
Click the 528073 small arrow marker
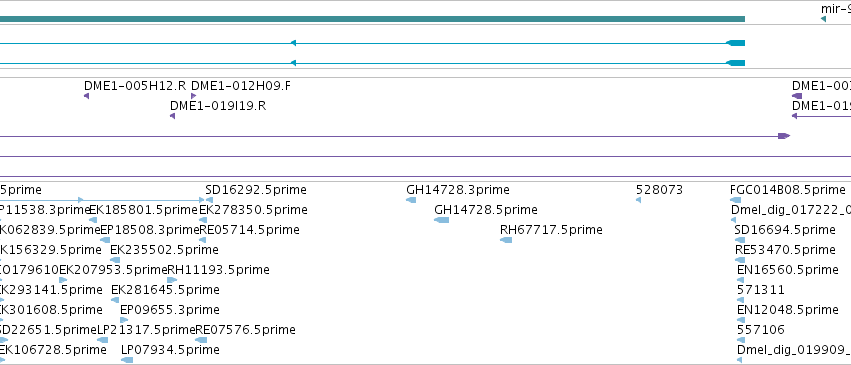pyautogui.click(x=638, y=200)
